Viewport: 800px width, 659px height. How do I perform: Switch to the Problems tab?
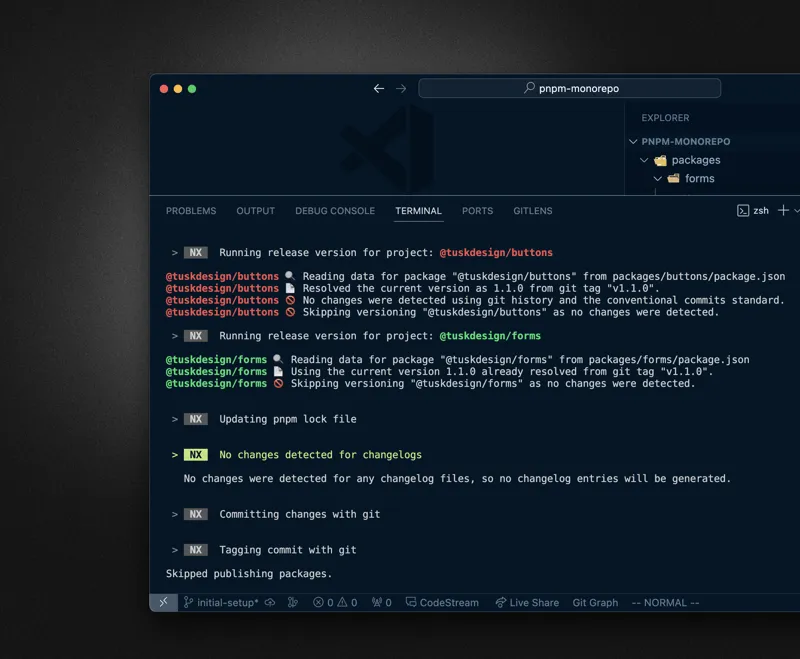(191, 211)
